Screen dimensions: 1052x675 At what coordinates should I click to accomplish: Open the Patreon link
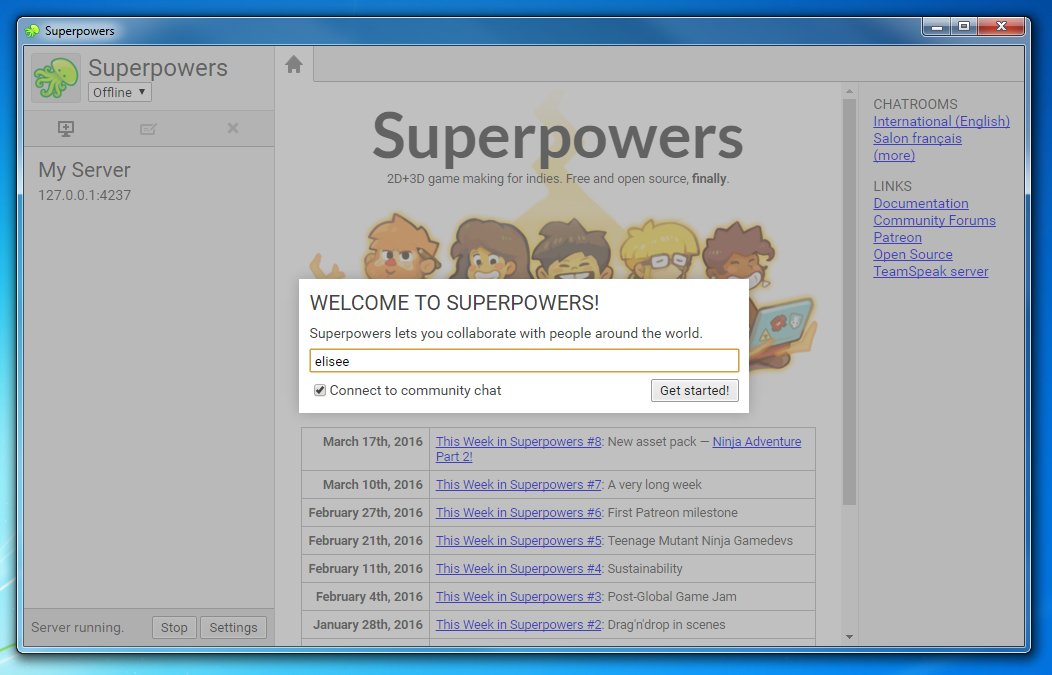point(897,238)
